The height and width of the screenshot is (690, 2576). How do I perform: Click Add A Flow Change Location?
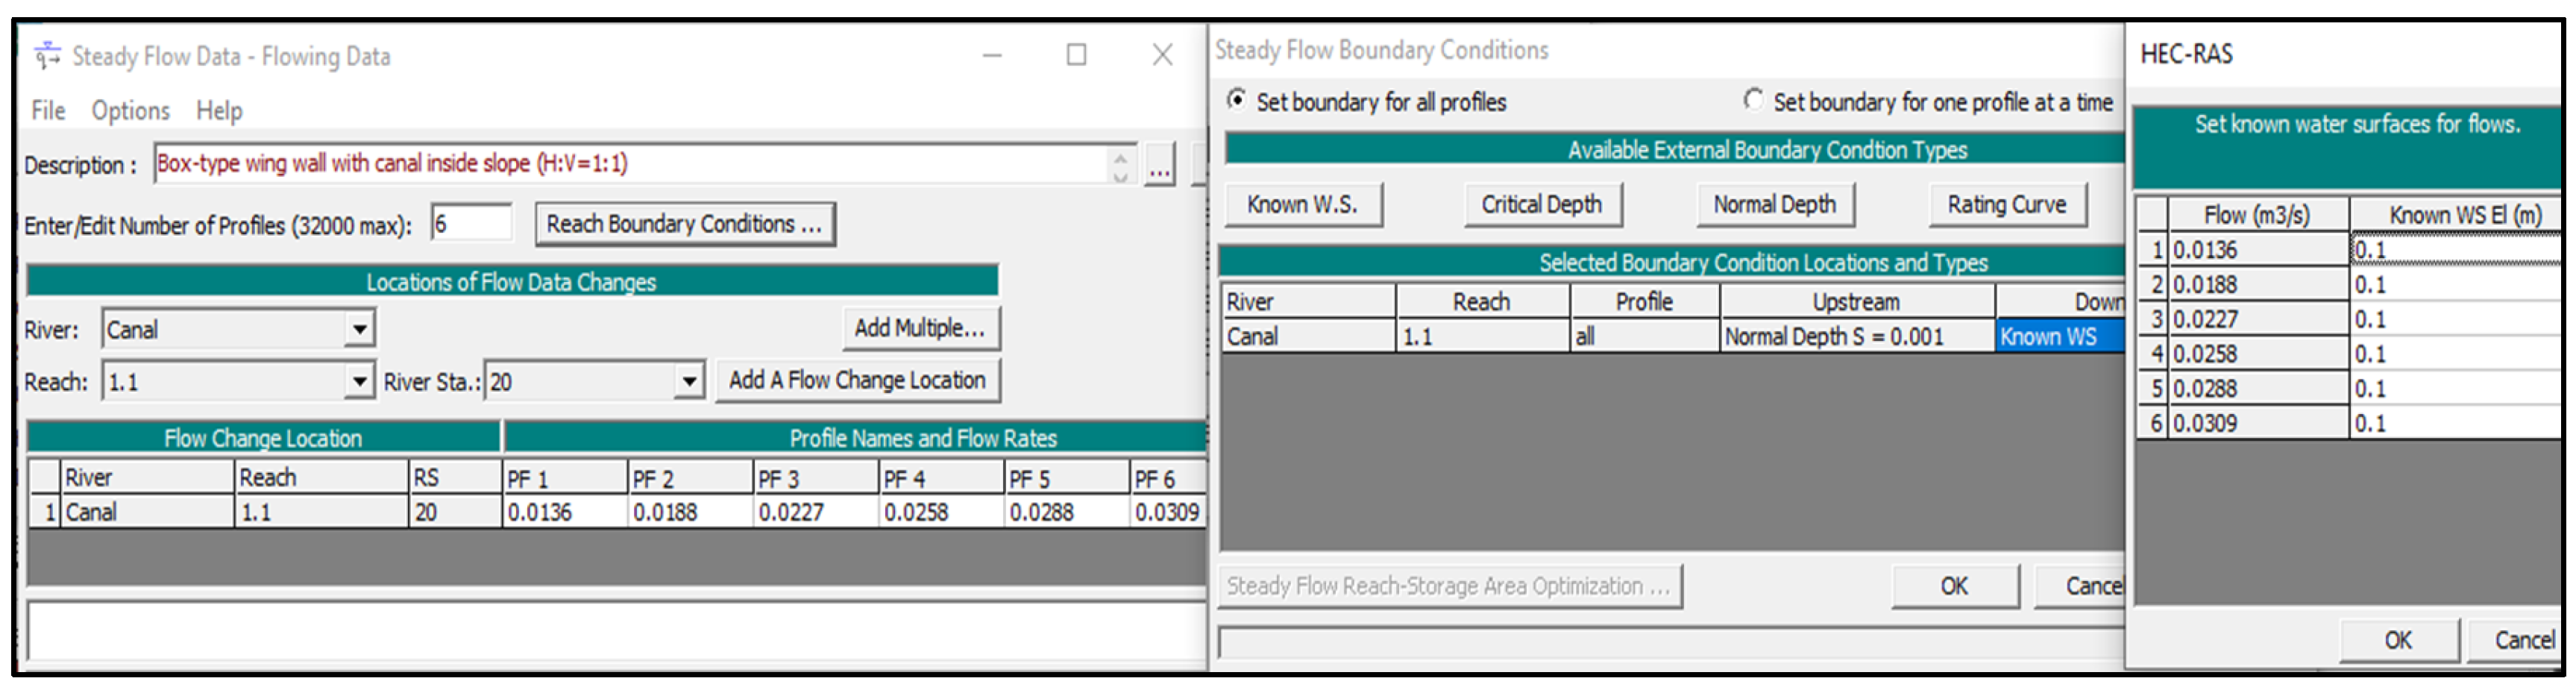coord(857,381)
